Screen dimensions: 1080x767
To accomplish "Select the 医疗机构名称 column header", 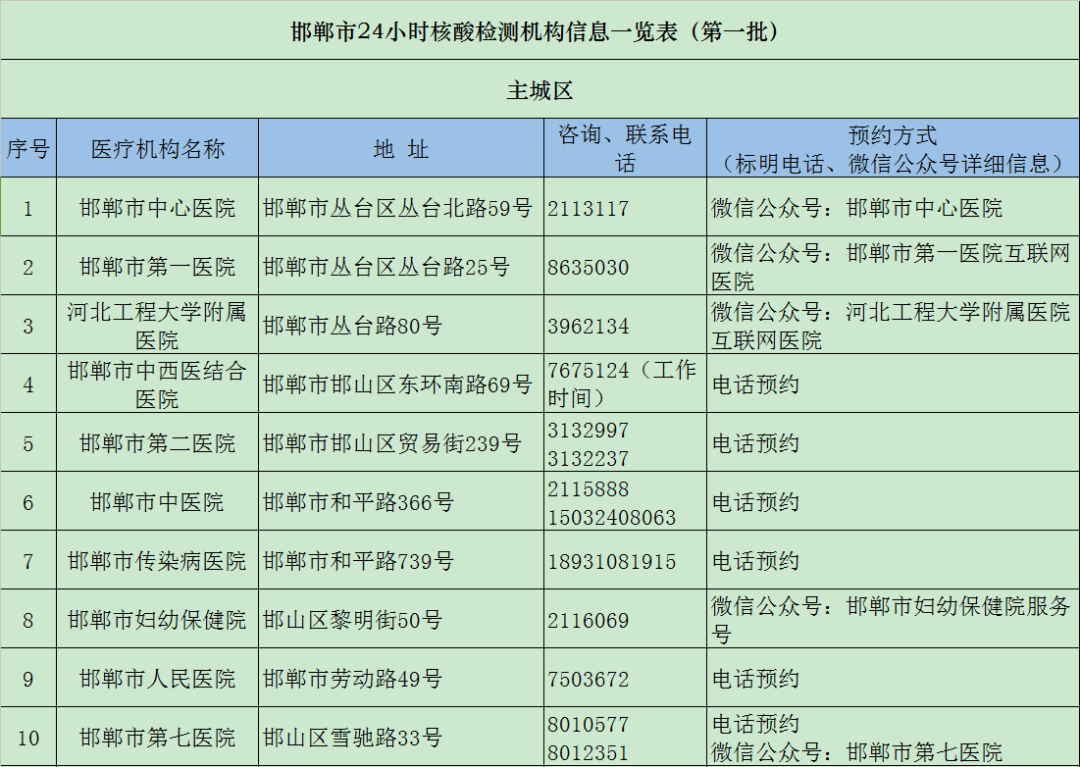I will 158,149.
